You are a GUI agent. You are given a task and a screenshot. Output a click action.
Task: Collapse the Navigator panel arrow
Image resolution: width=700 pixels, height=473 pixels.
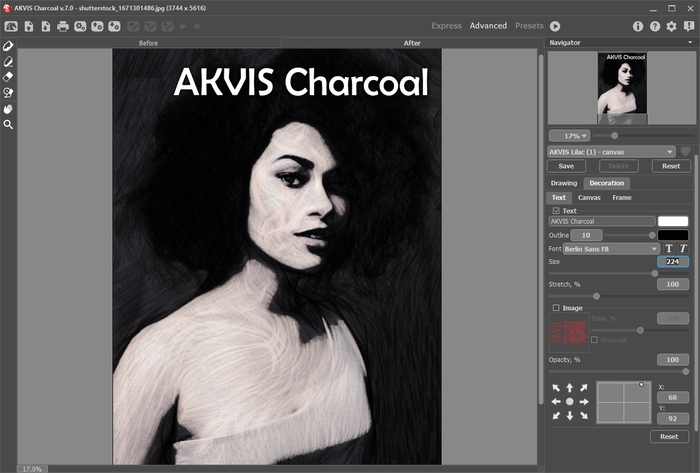tap(690, 42)
